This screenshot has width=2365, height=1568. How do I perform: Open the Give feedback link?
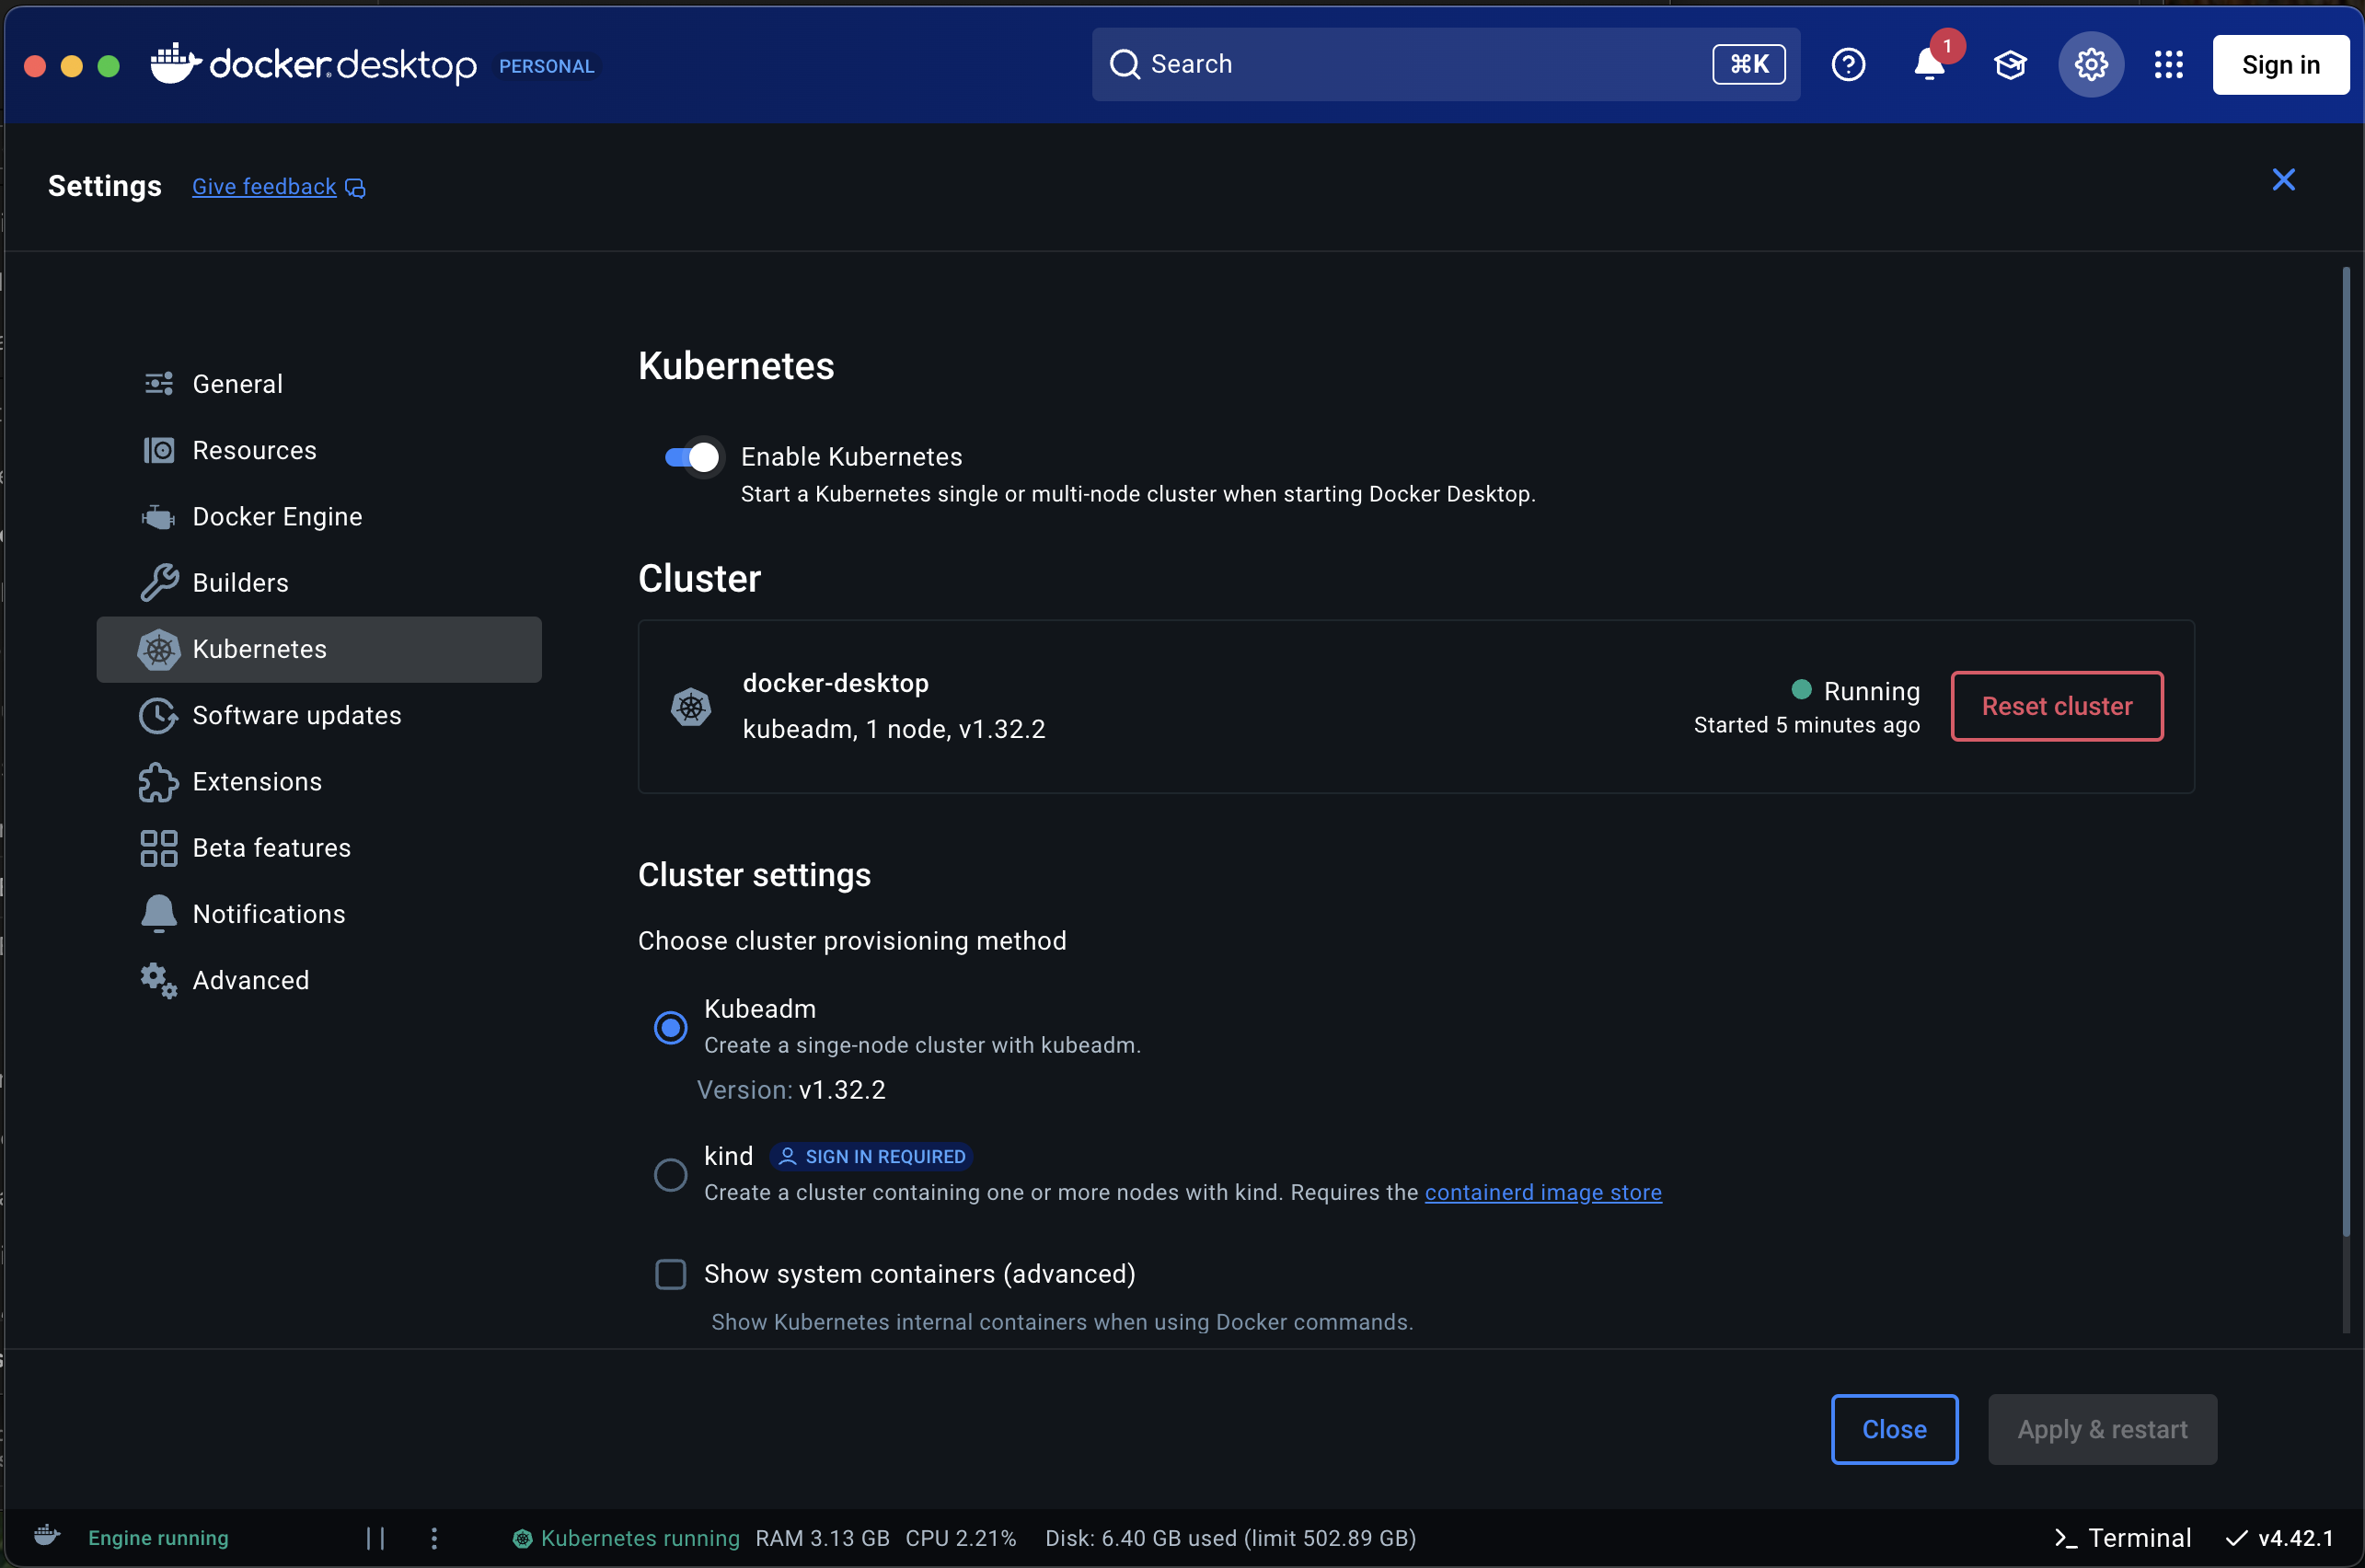(264, 187)
